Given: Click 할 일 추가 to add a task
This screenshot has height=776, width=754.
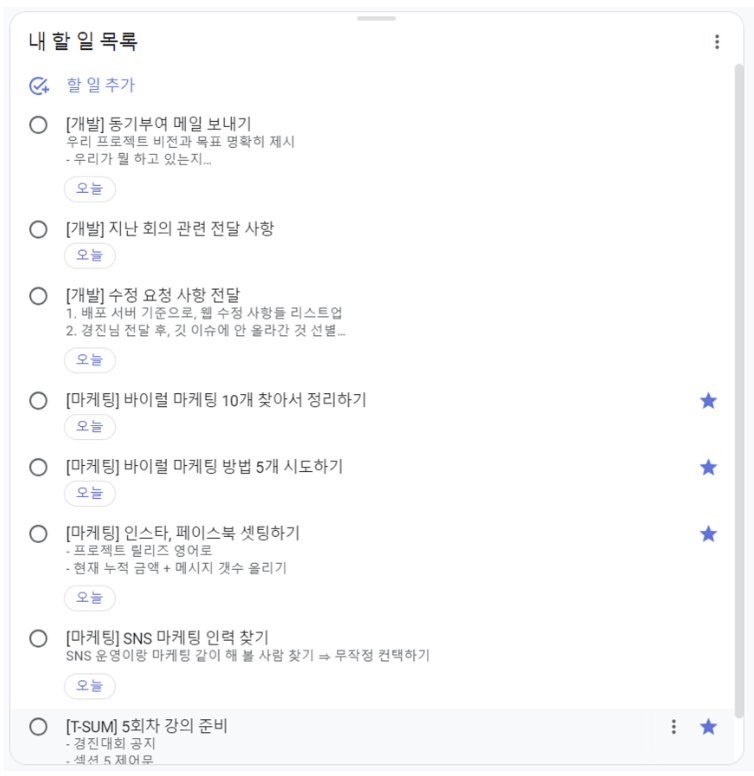Looking at the screenshot, I should pyautogui.click(x=100, y=85).
